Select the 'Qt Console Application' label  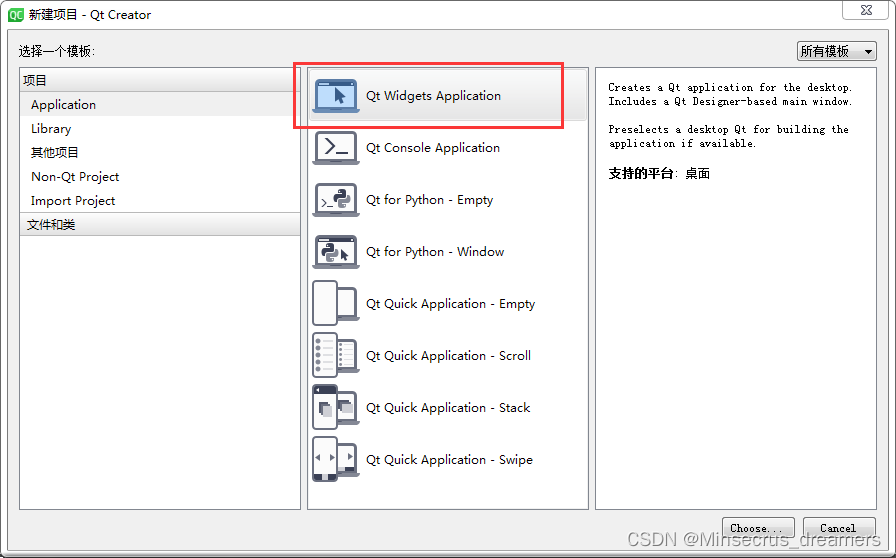click(x=433, y=148)
